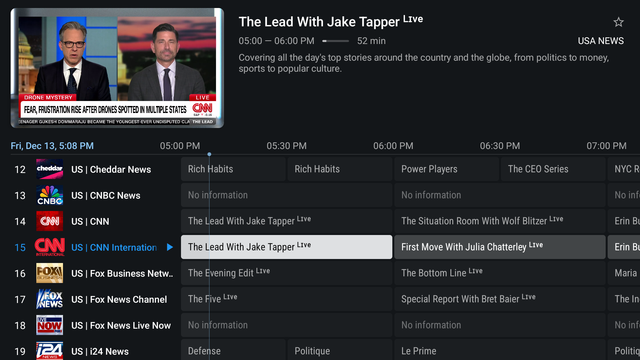The image size is (640, 360).
Task: Click the Fox News Live Now logo
Action: click(49, 325)
